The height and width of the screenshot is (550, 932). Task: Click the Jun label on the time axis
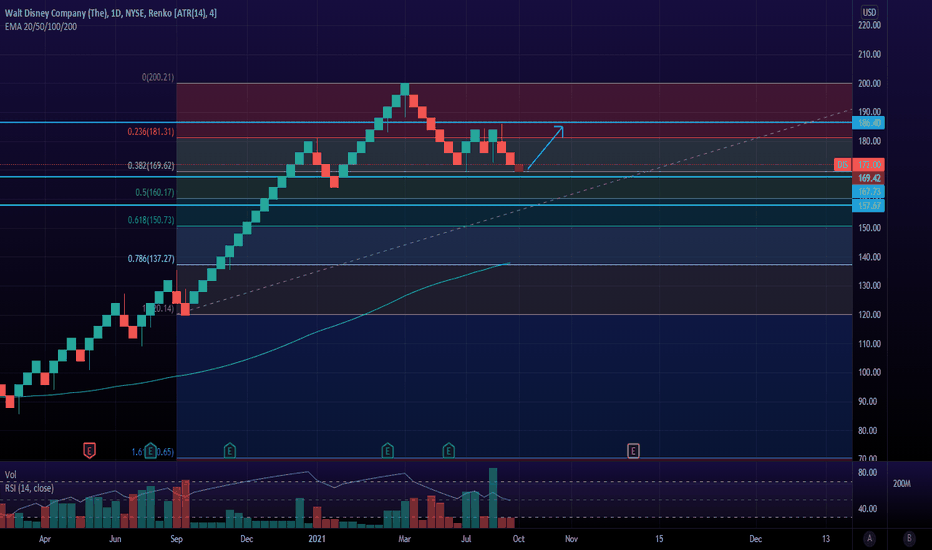click(115, 539)
